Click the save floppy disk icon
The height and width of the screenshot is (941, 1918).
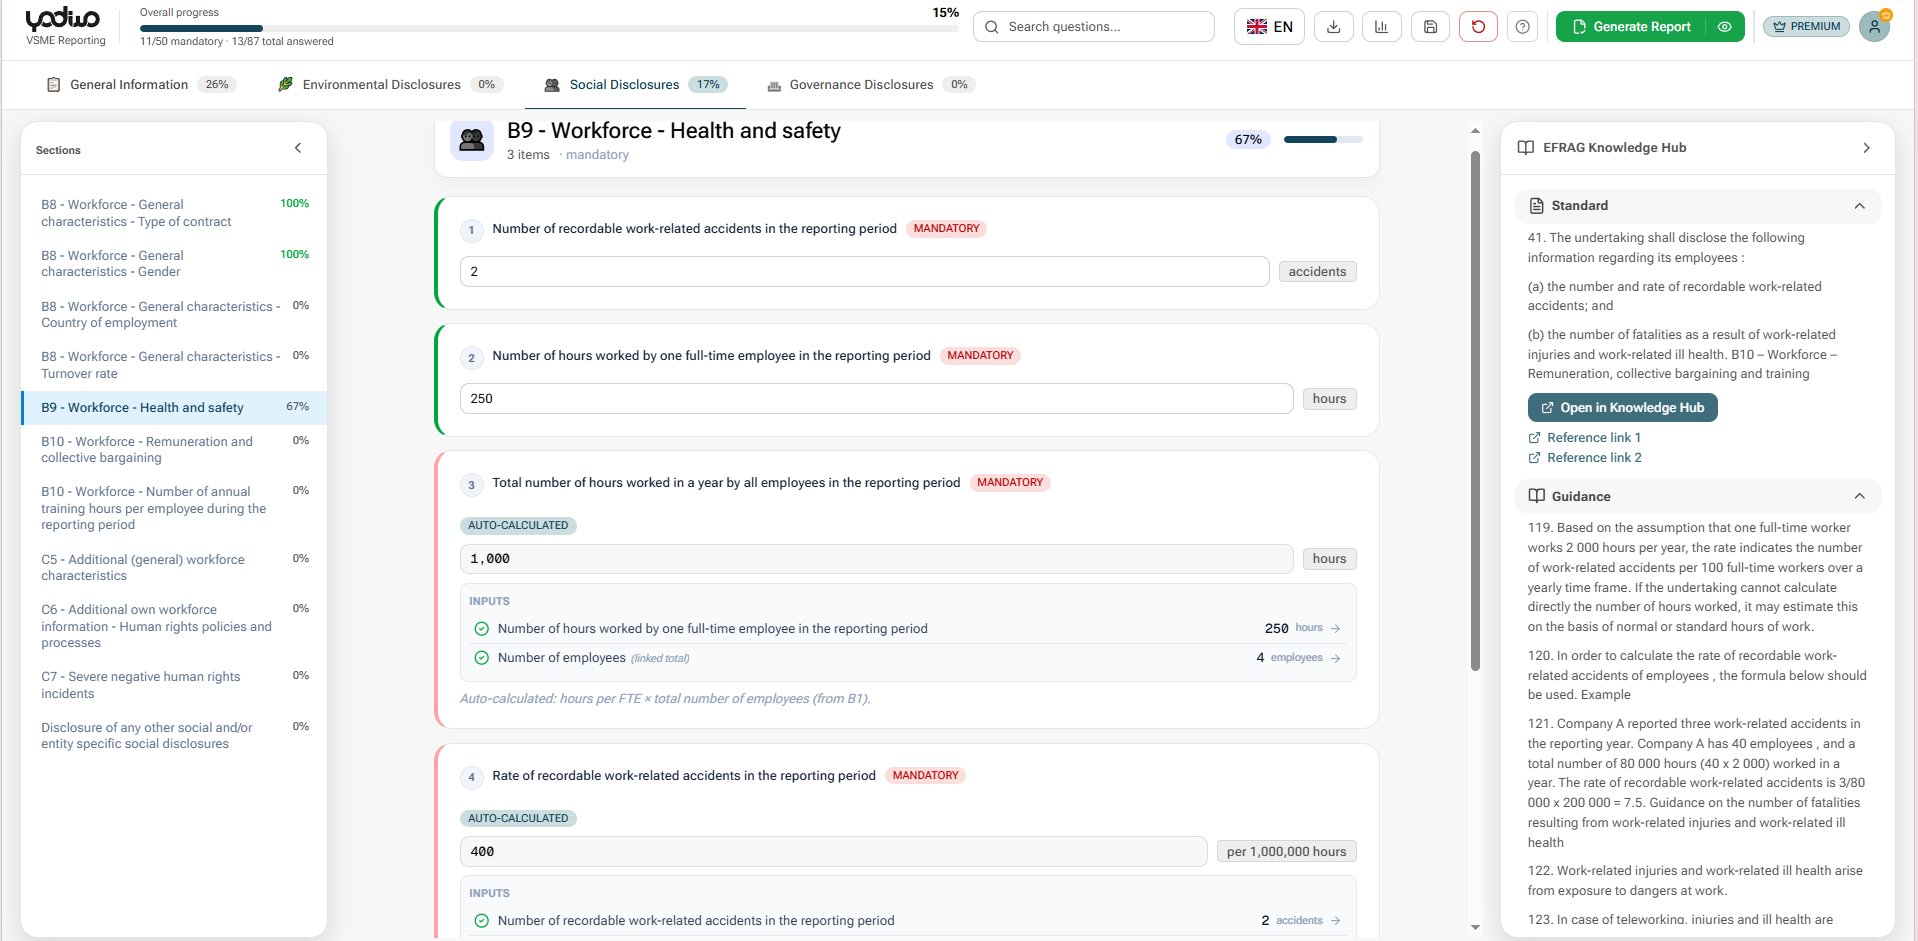(1430, 27)
